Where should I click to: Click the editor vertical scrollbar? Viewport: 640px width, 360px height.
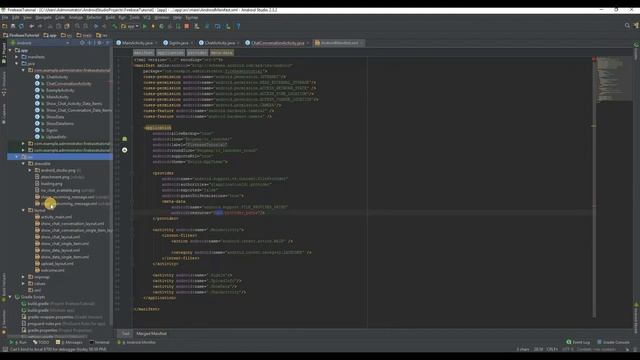click(594, 188)
